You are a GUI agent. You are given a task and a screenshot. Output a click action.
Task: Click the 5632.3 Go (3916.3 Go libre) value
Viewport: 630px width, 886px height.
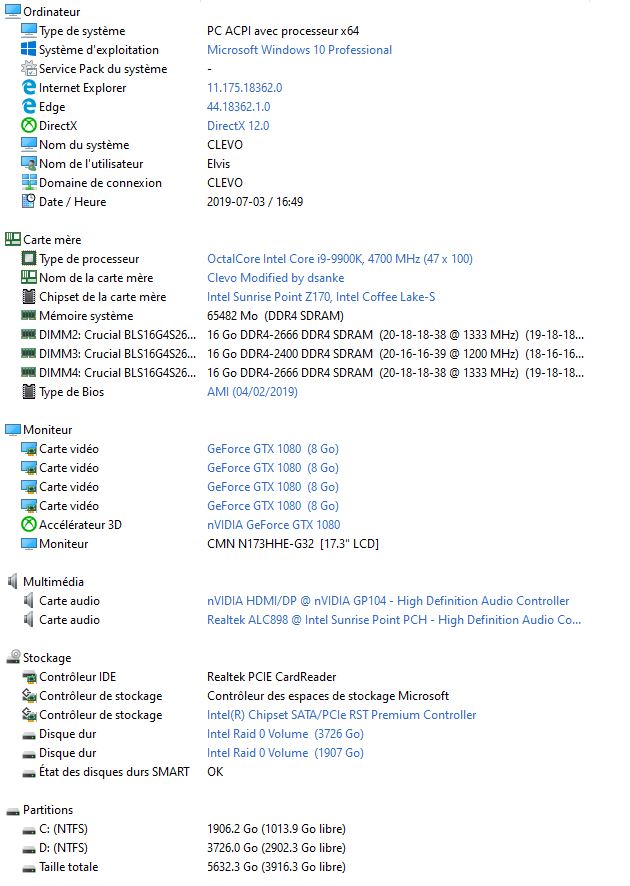[276, 866]
